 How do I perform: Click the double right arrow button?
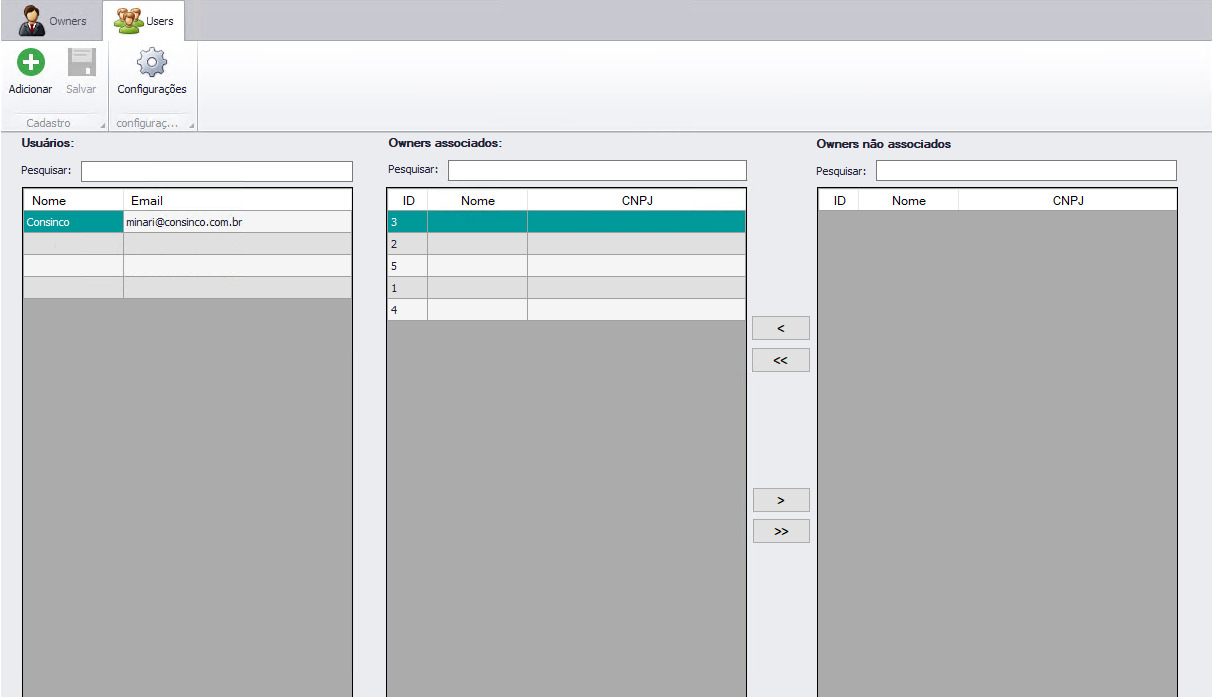pos(781,531)
